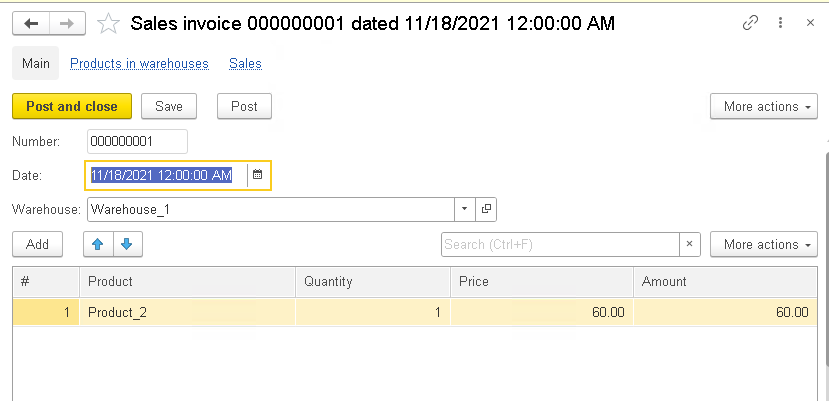Select the Product_2 table cell
This screenshot has width=829, height=401.
click(x=188, y=313)
